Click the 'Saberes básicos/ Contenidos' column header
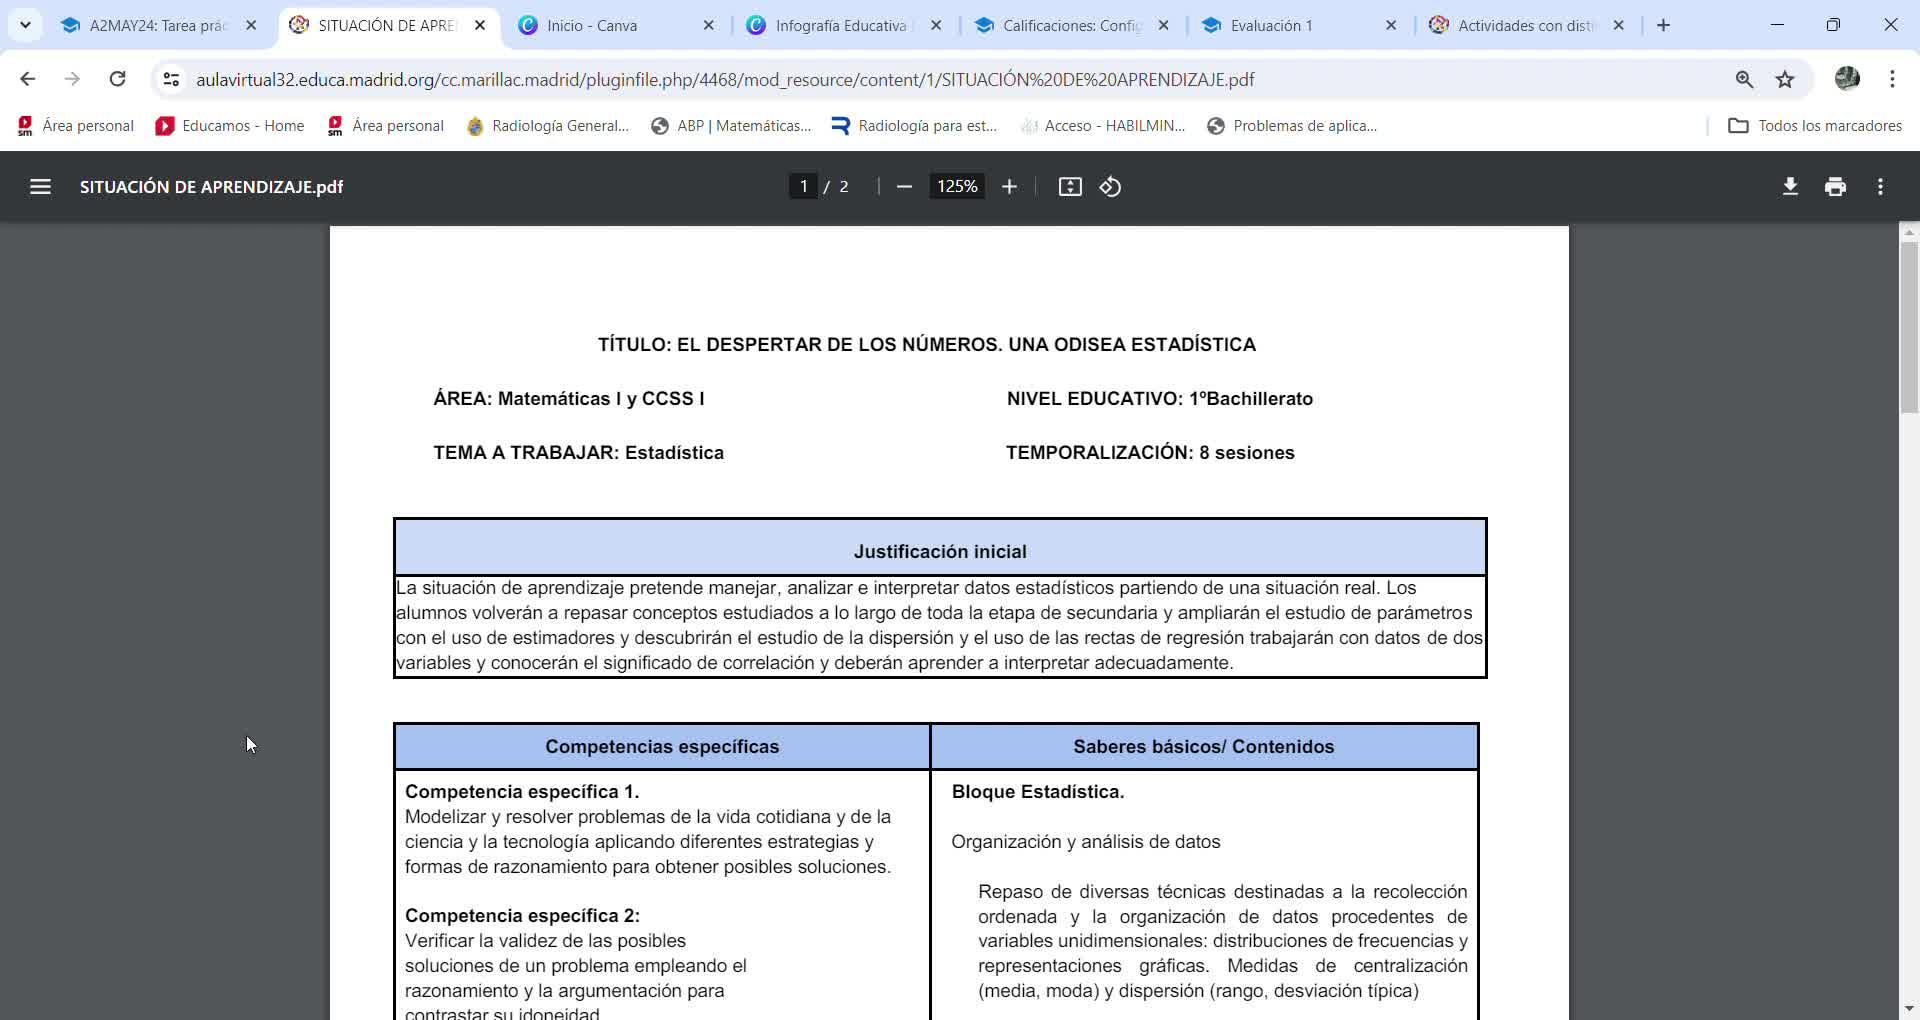The width and height of the screenshot is (1920, 1020). [1204, 747]
